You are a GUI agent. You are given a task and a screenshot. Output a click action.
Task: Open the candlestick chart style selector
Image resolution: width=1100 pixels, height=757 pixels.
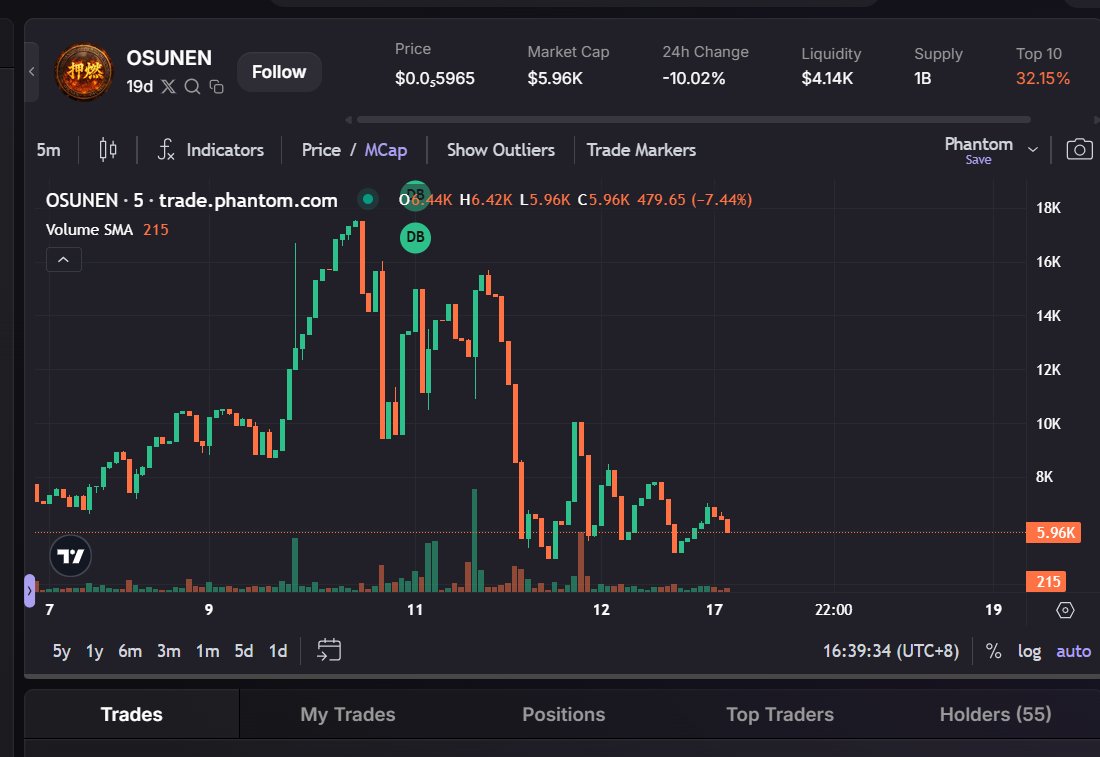pos(107,149)
